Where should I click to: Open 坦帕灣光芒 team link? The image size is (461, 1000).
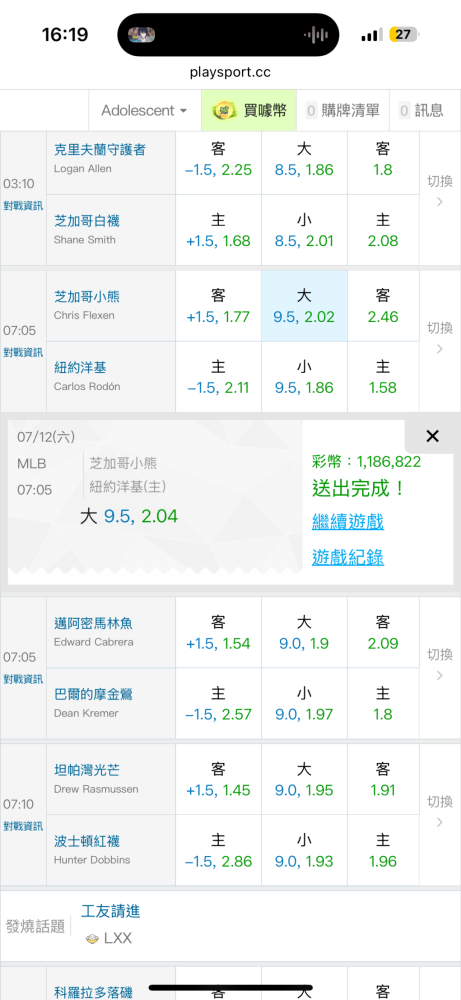tap(87, 770)
